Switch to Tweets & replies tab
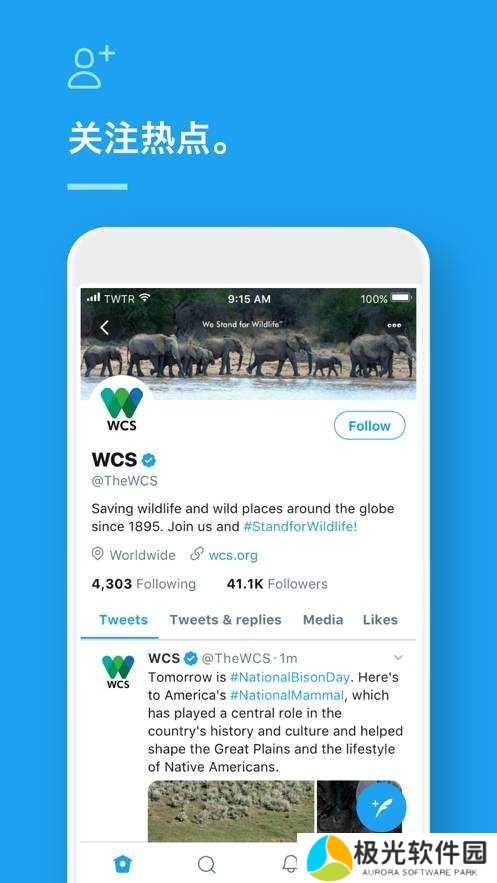Viewport: 497px width, 883px height. pyautogui.click(x=225, y=619)
